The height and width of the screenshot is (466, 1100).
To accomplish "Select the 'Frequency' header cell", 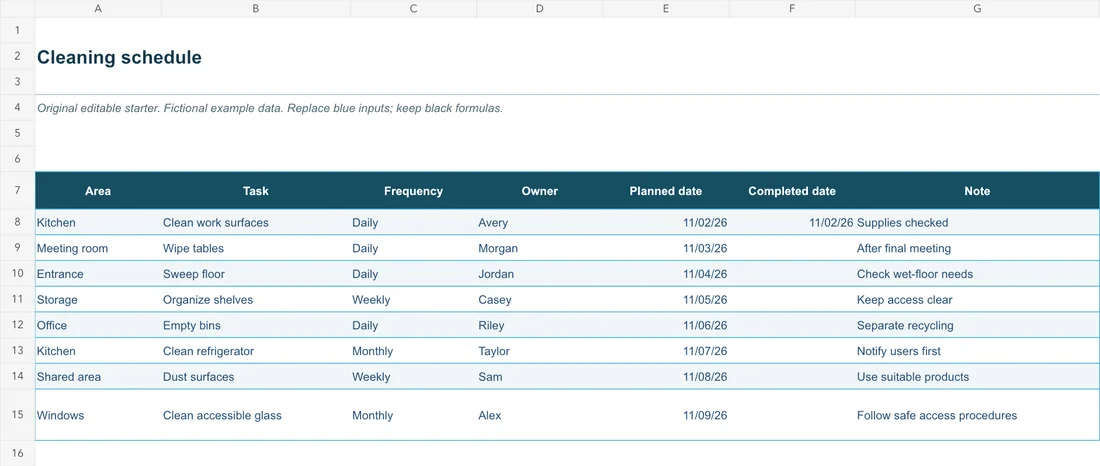I will coord(413,190).
